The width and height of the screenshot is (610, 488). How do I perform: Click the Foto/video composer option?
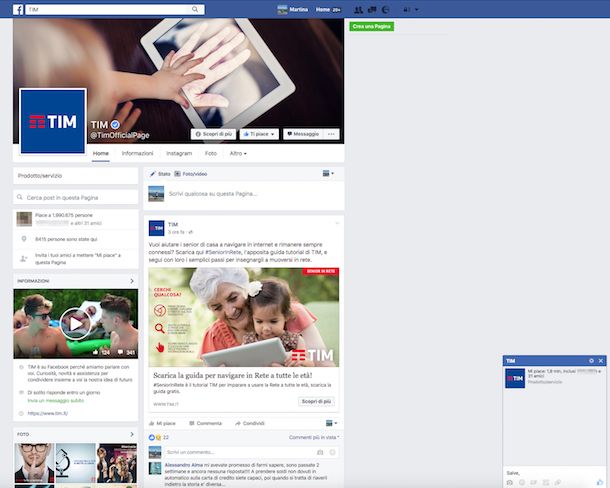point(191,174)
